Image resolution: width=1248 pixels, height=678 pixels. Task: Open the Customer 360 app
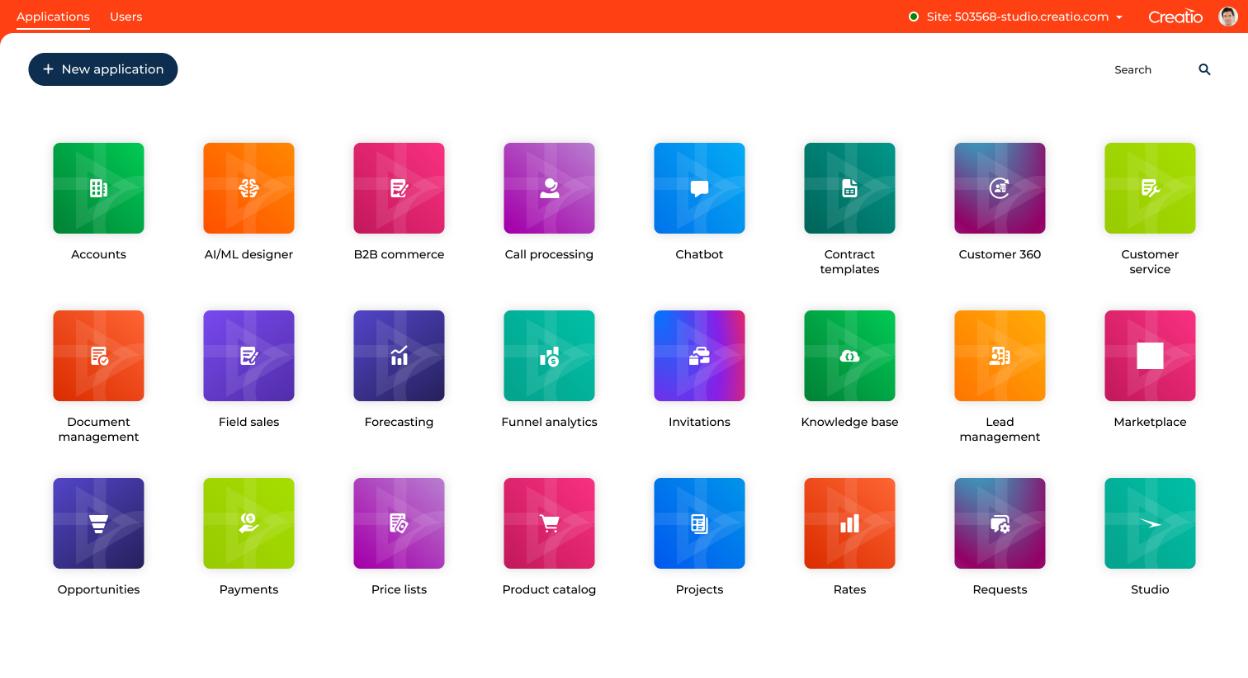pyautogui.click(x=999, y=188)
